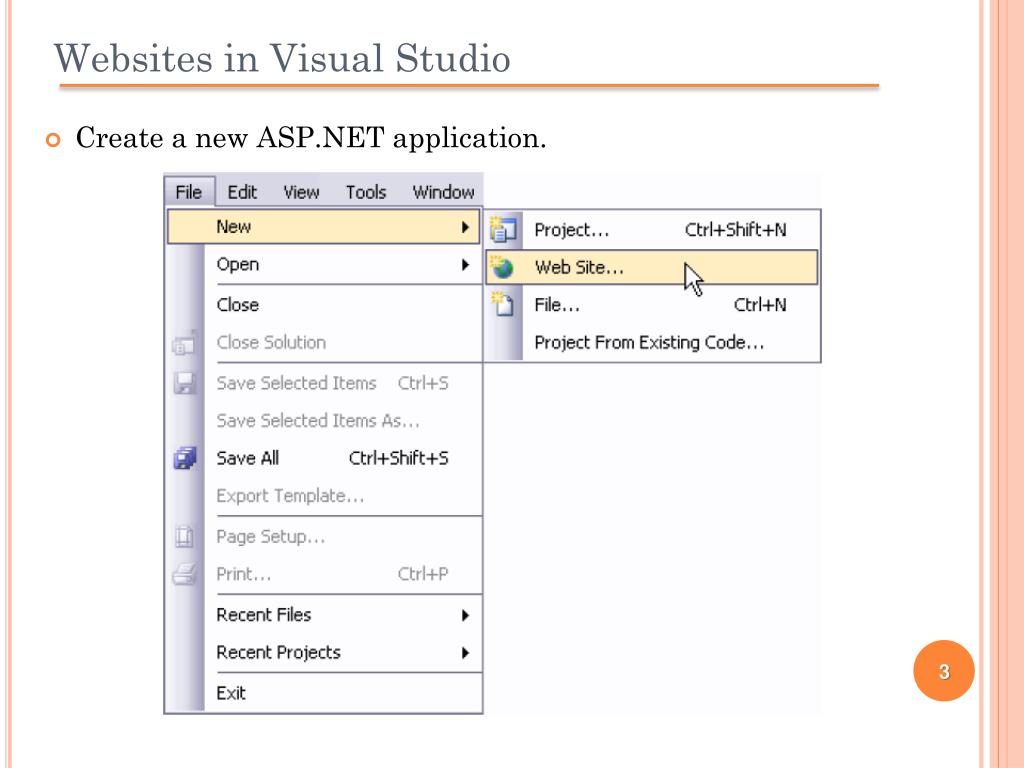Click the new file icon beside File...

[503, 304]
